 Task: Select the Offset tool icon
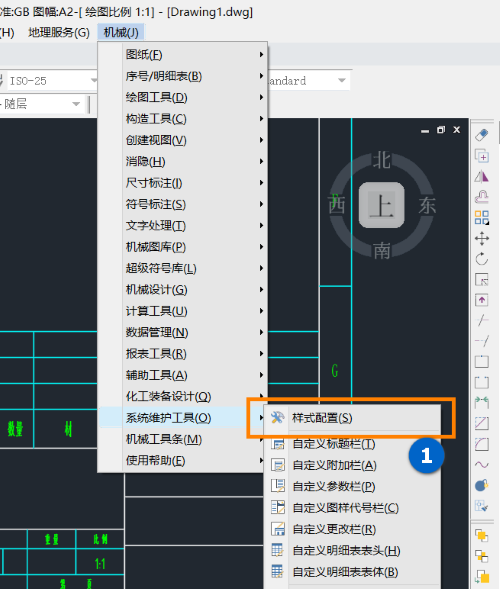pos(482,197)
